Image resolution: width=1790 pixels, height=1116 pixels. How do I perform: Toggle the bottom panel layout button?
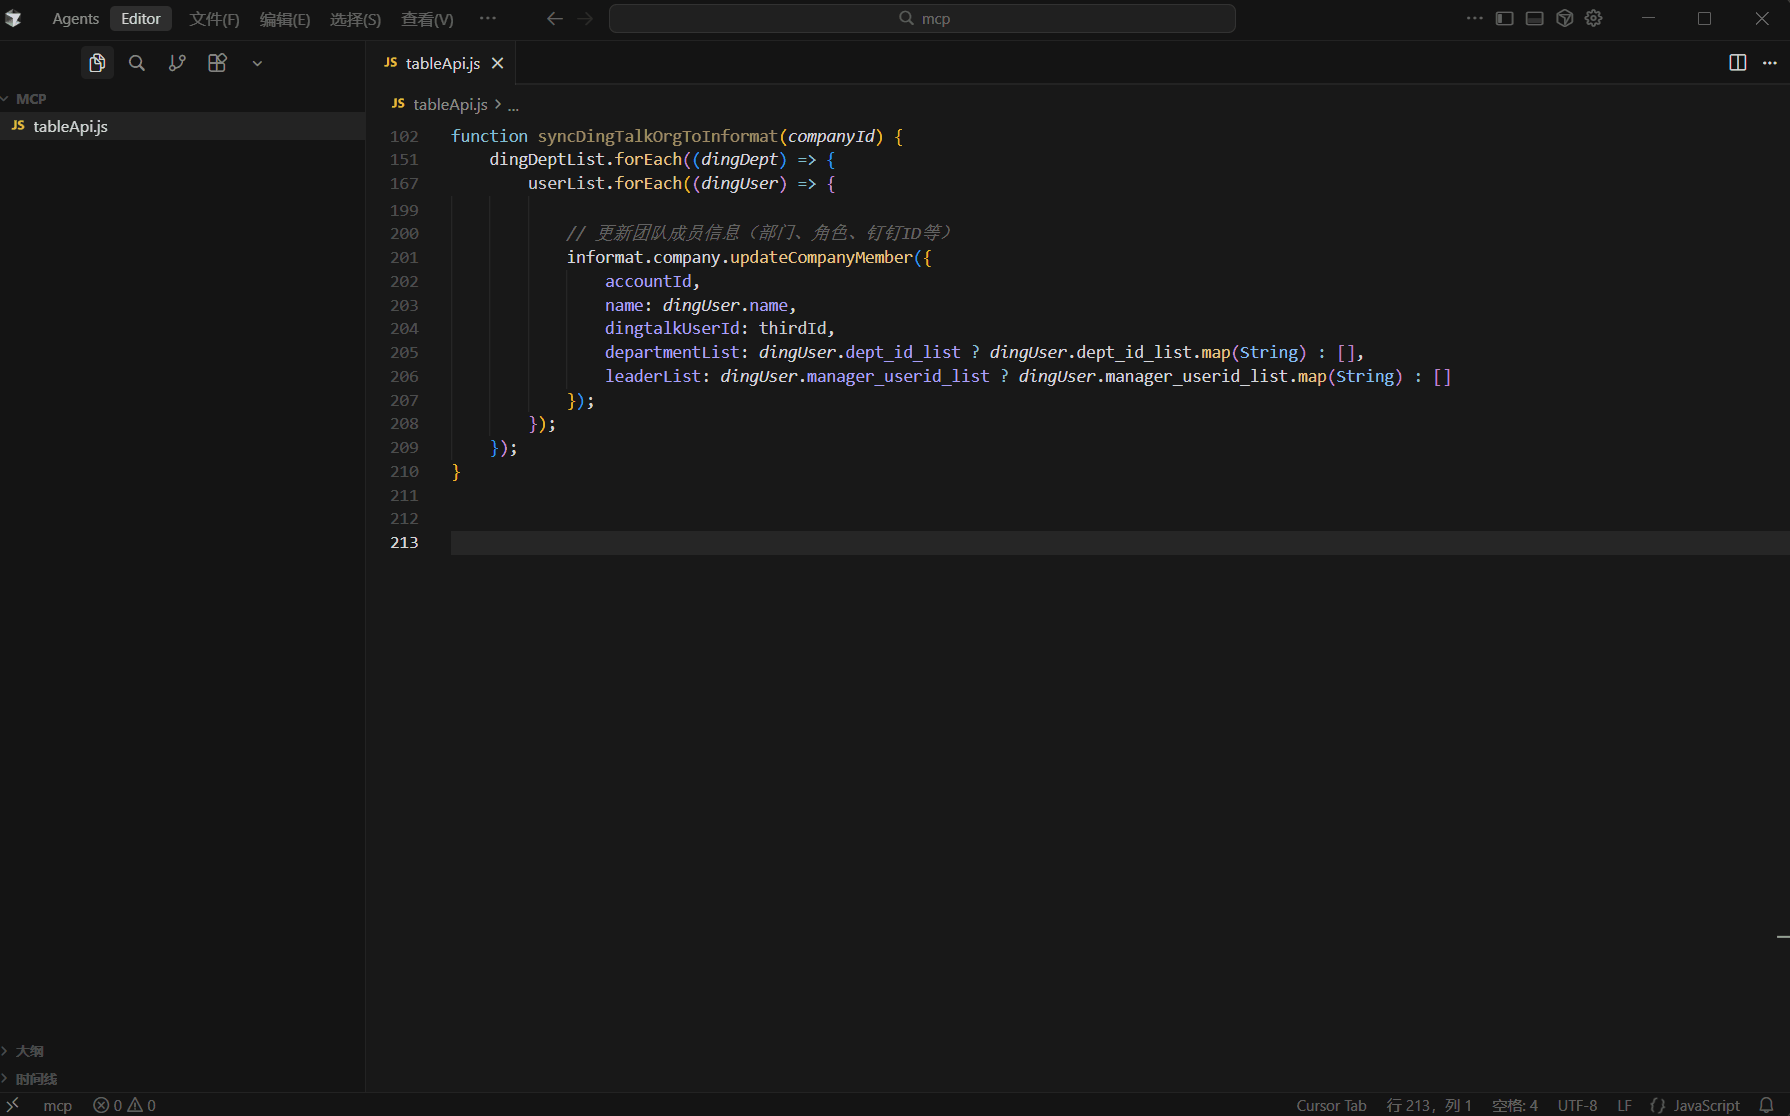tap(1534, 18)
